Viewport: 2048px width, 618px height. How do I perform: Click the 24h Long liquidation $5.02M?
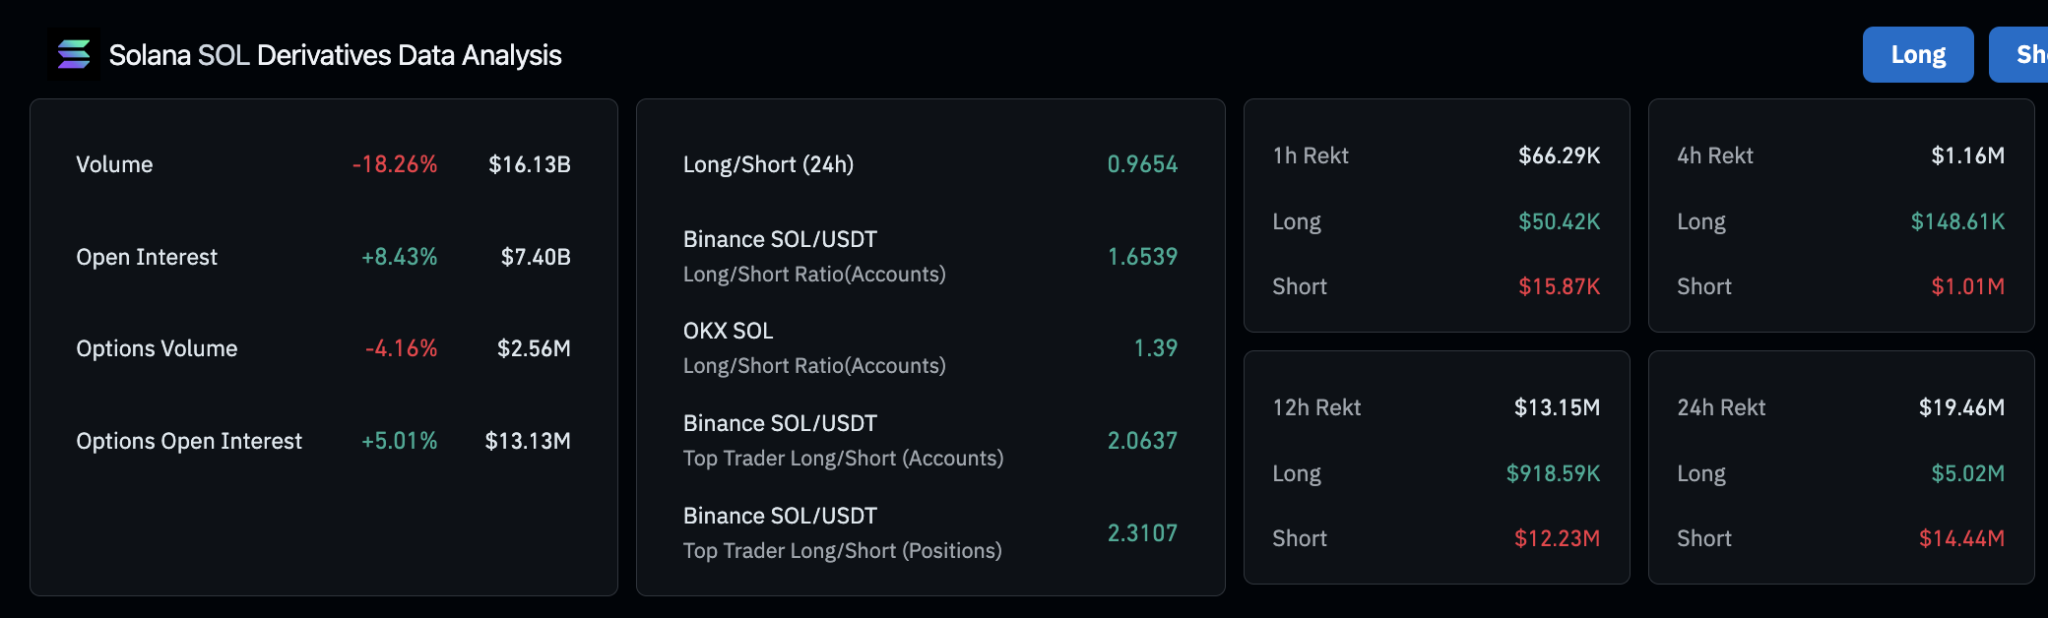(x=1967, y=474)
